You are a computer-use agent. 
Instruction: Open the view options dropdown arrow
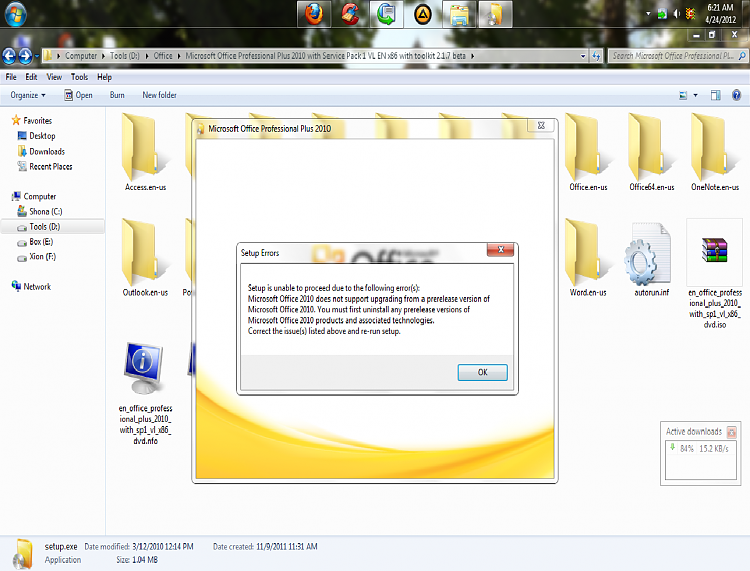(695, 96)
